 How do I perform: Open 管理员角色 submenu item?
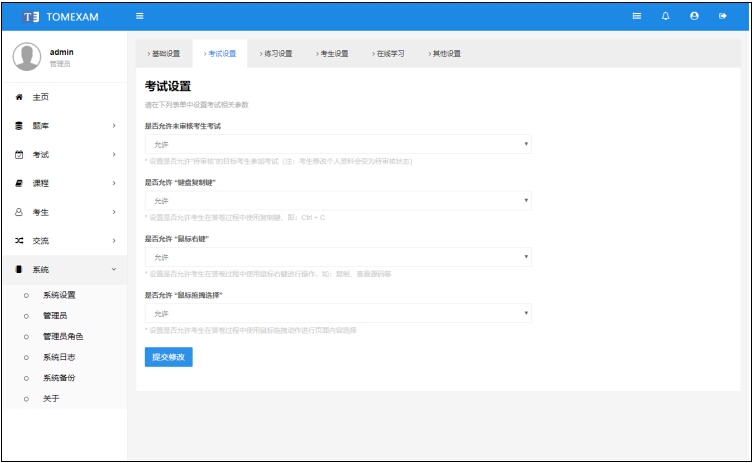coord(63,336)
